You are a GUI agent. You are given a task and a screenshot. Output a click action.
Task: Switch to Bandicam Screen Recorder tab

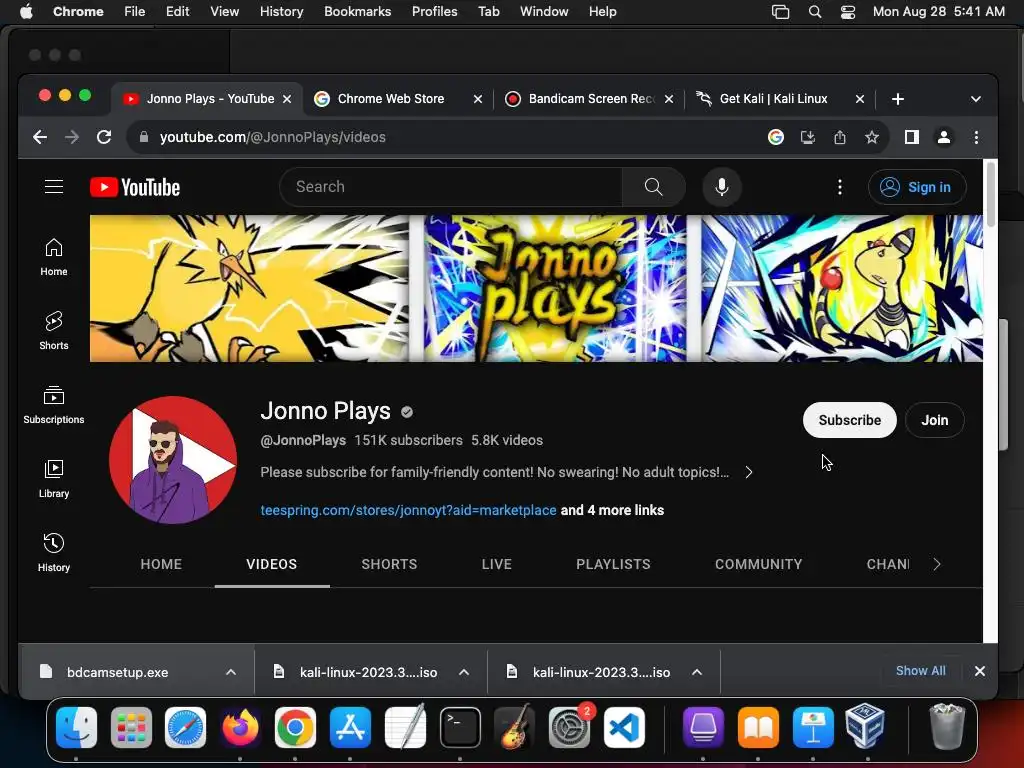click(591, 99)
